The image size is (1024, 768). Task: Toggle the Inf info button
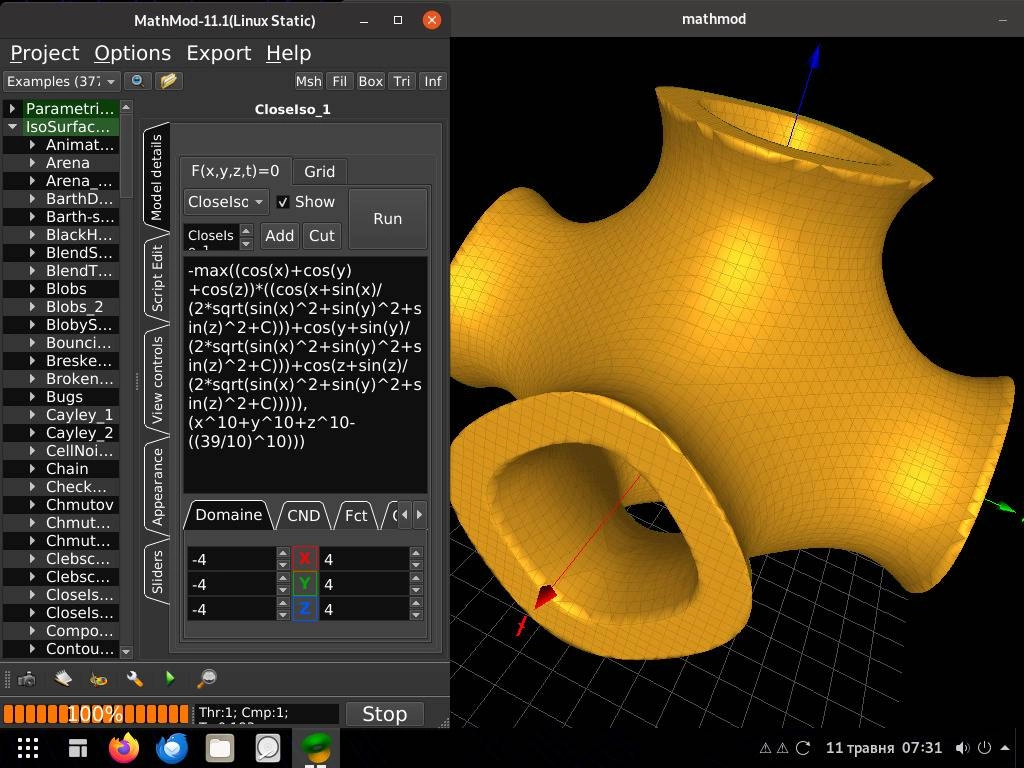433,81
